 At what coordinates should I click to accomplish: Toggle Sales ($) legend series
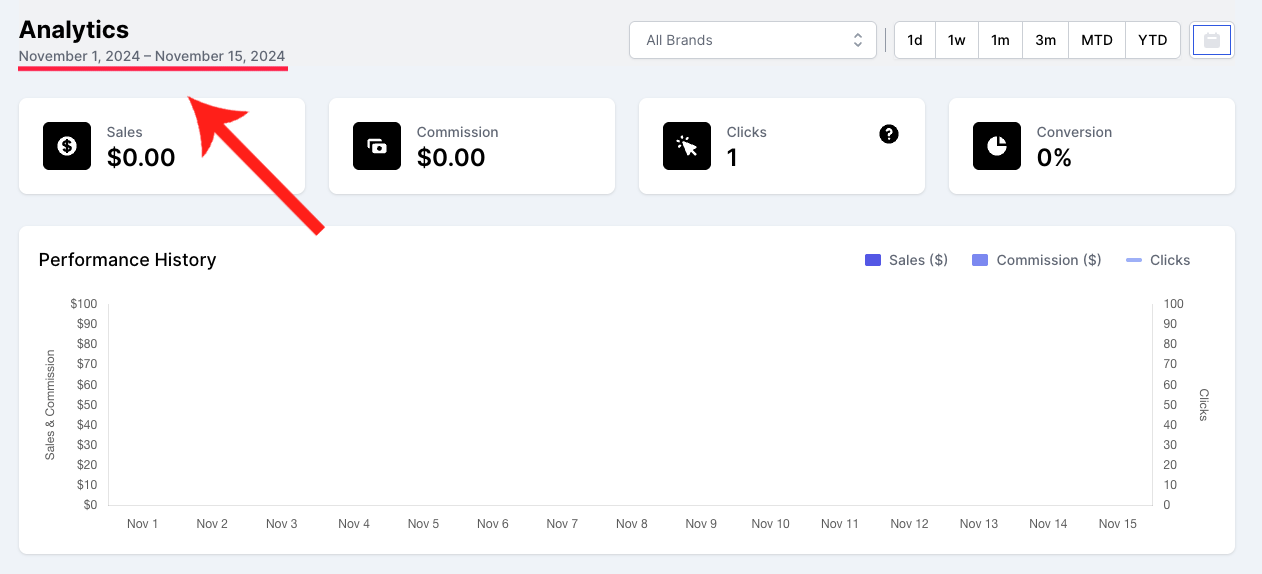[906, 260]
